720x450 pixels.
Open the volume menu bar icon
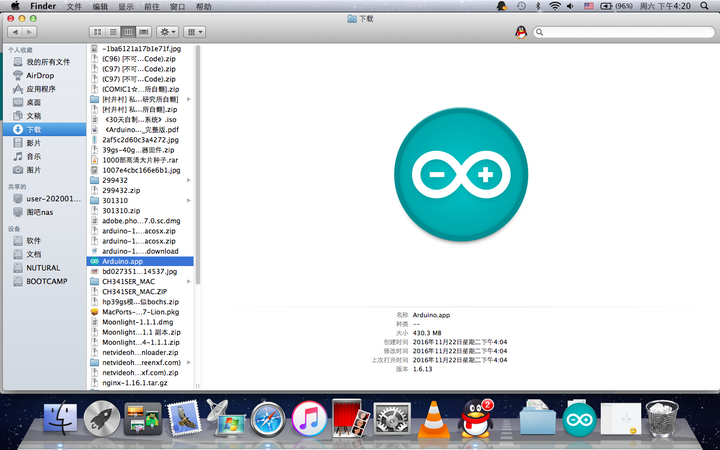(570, 6)
